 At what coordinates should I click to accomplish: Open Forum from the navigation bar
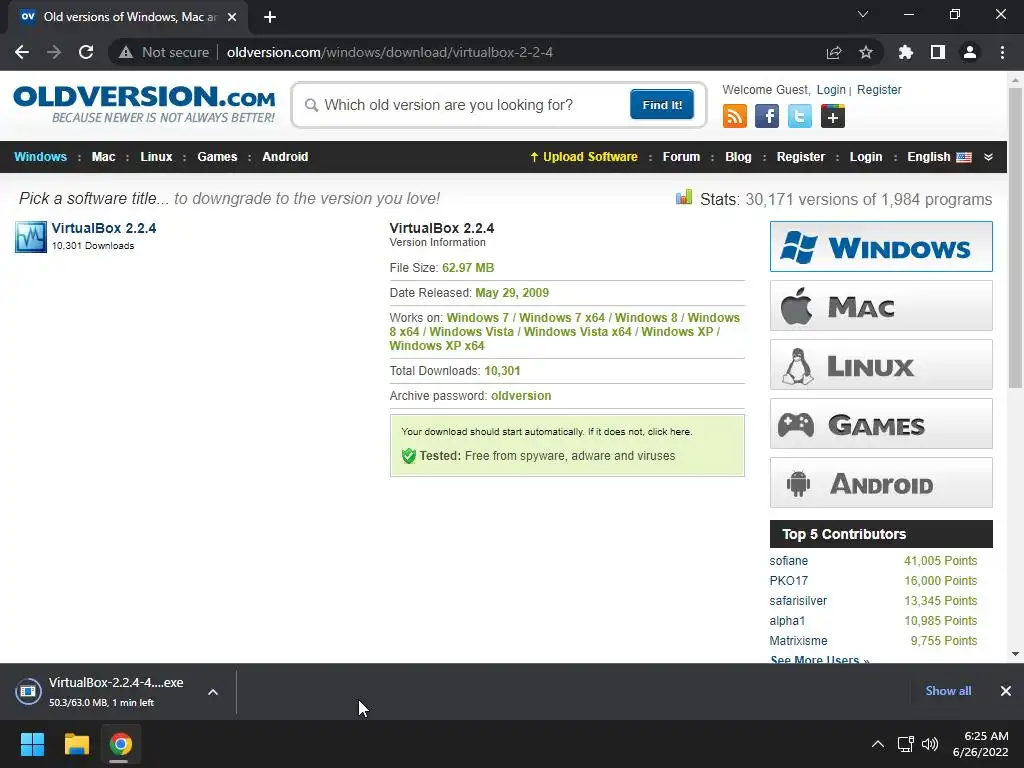(x=681, y=157)
